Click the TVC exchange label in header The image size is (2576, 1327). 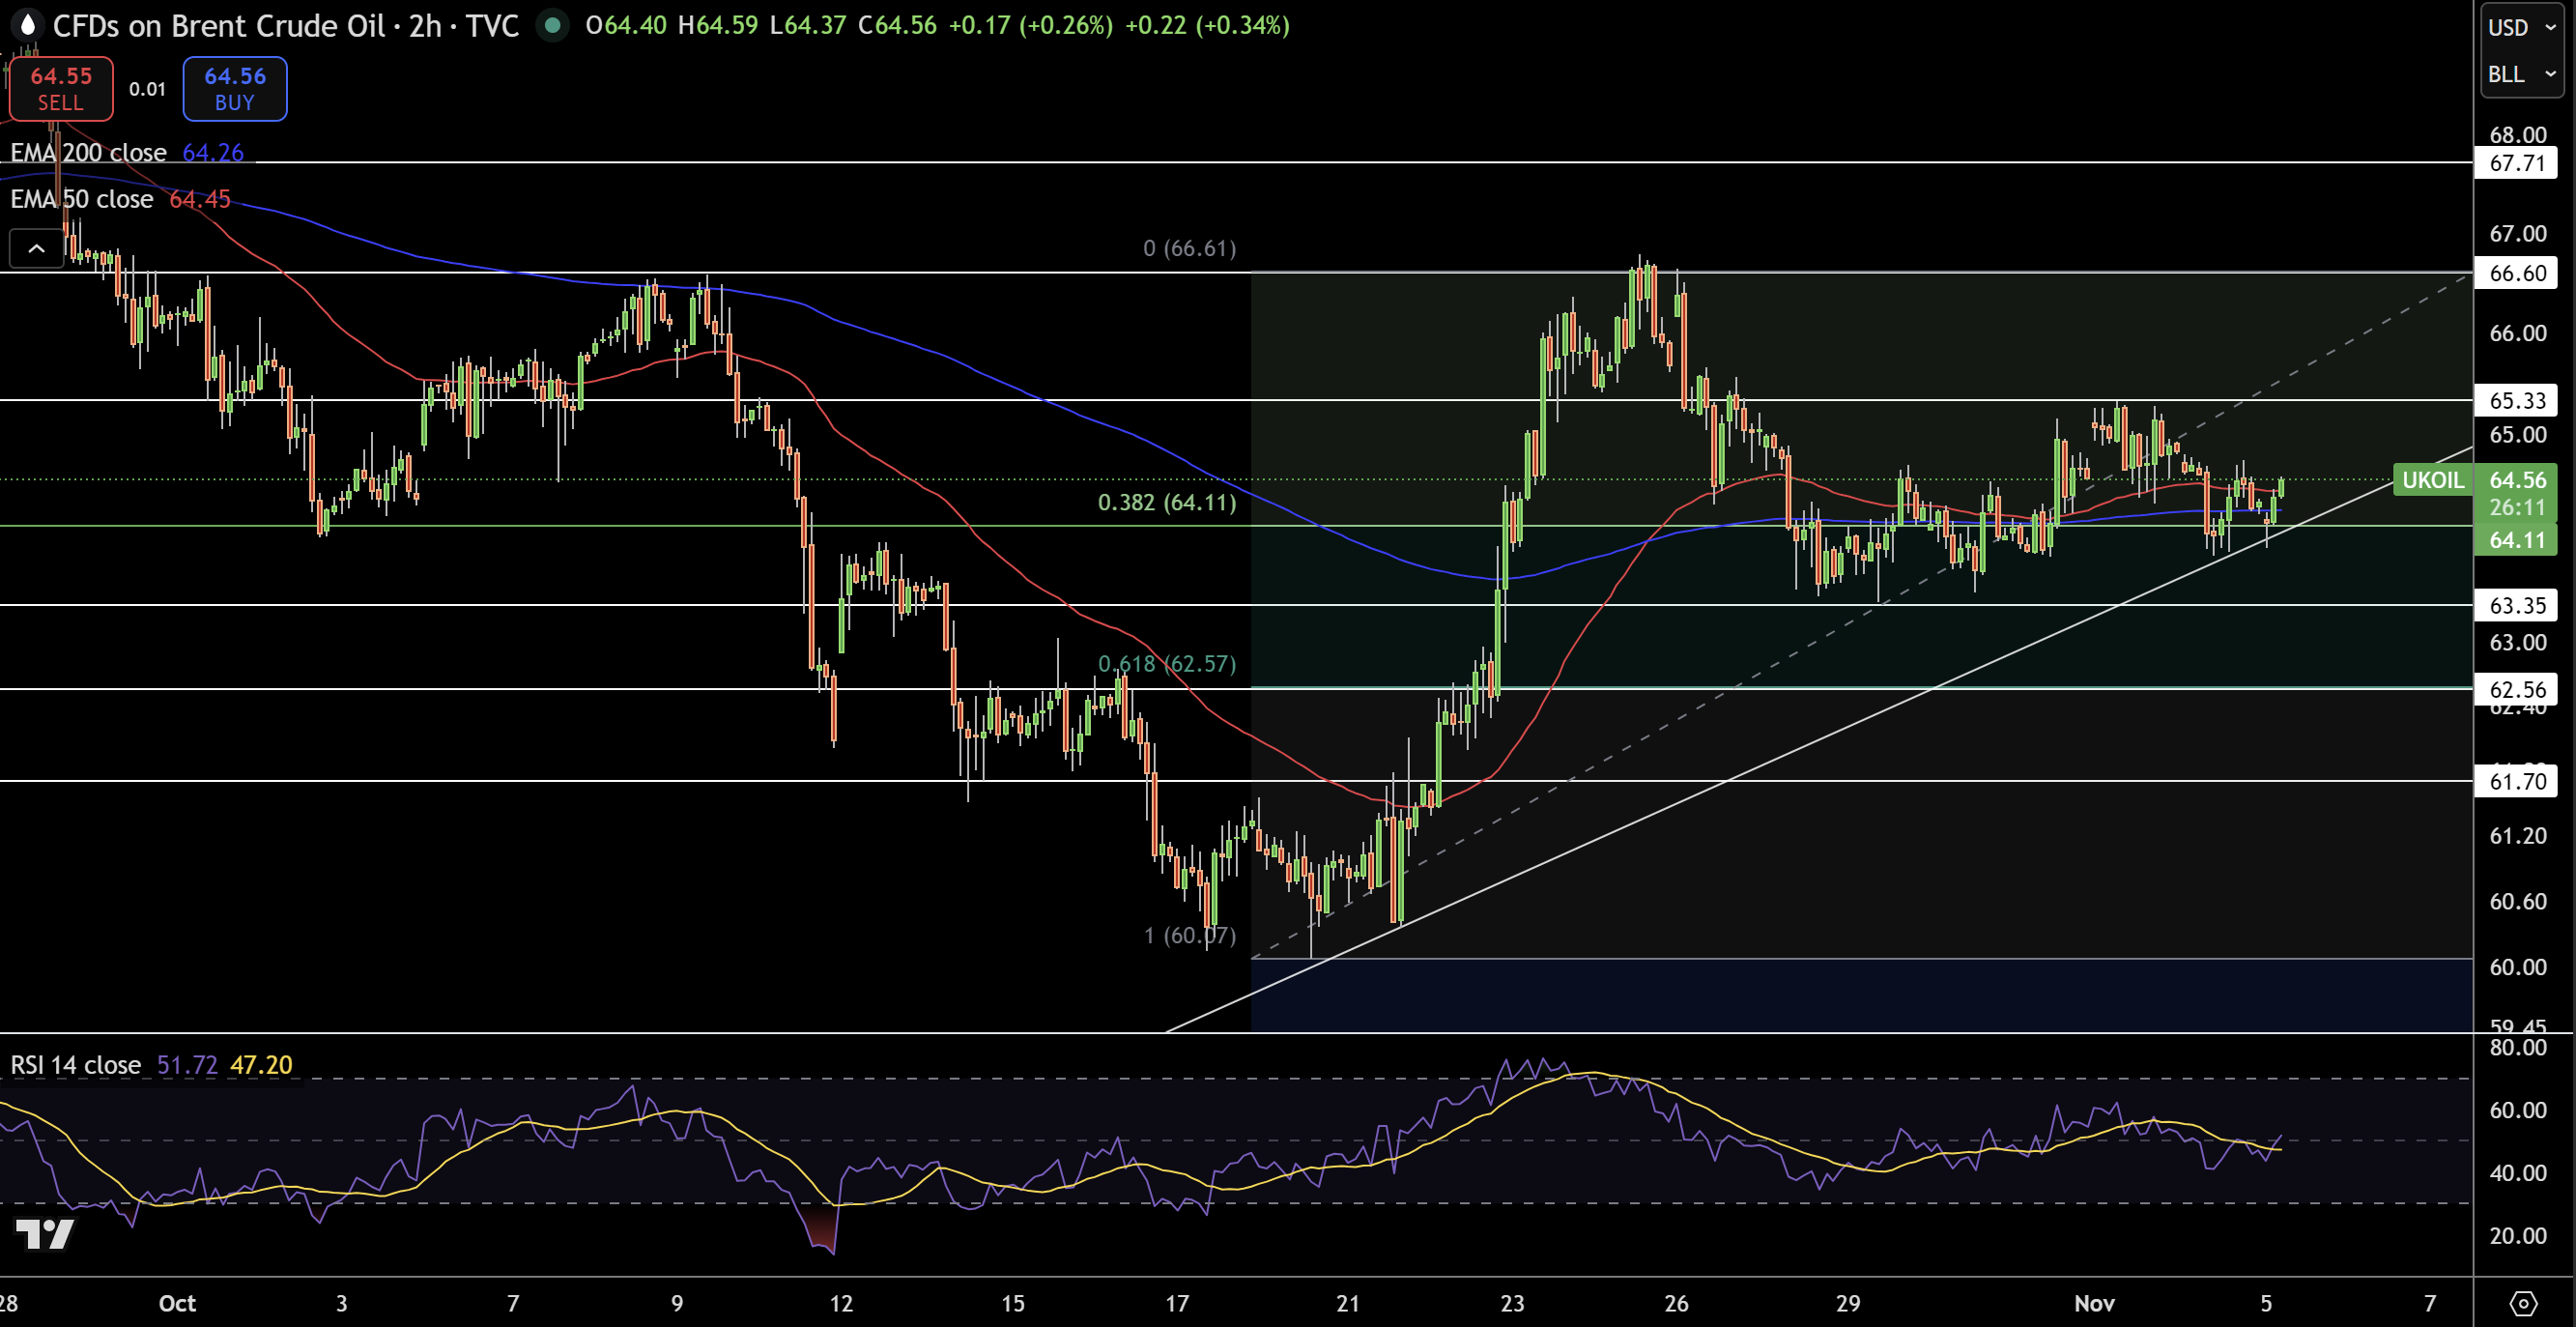click(x=492, y=26)
